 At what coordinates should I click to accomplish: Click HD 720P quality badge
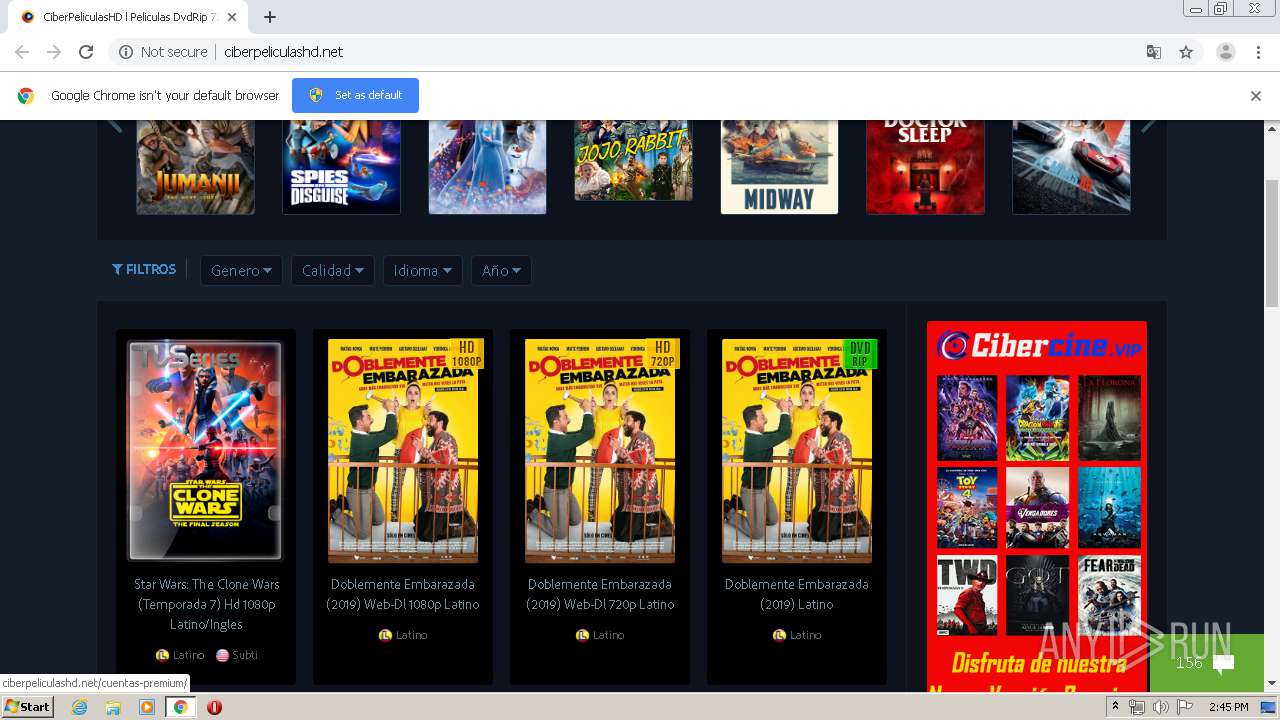[663, 354]
